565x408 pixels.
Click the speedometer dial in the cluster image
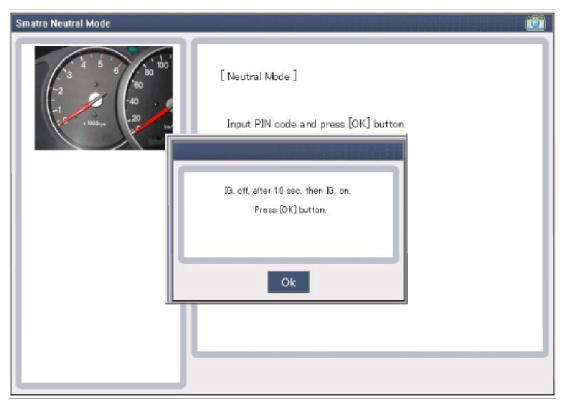(x=150, y=99)
